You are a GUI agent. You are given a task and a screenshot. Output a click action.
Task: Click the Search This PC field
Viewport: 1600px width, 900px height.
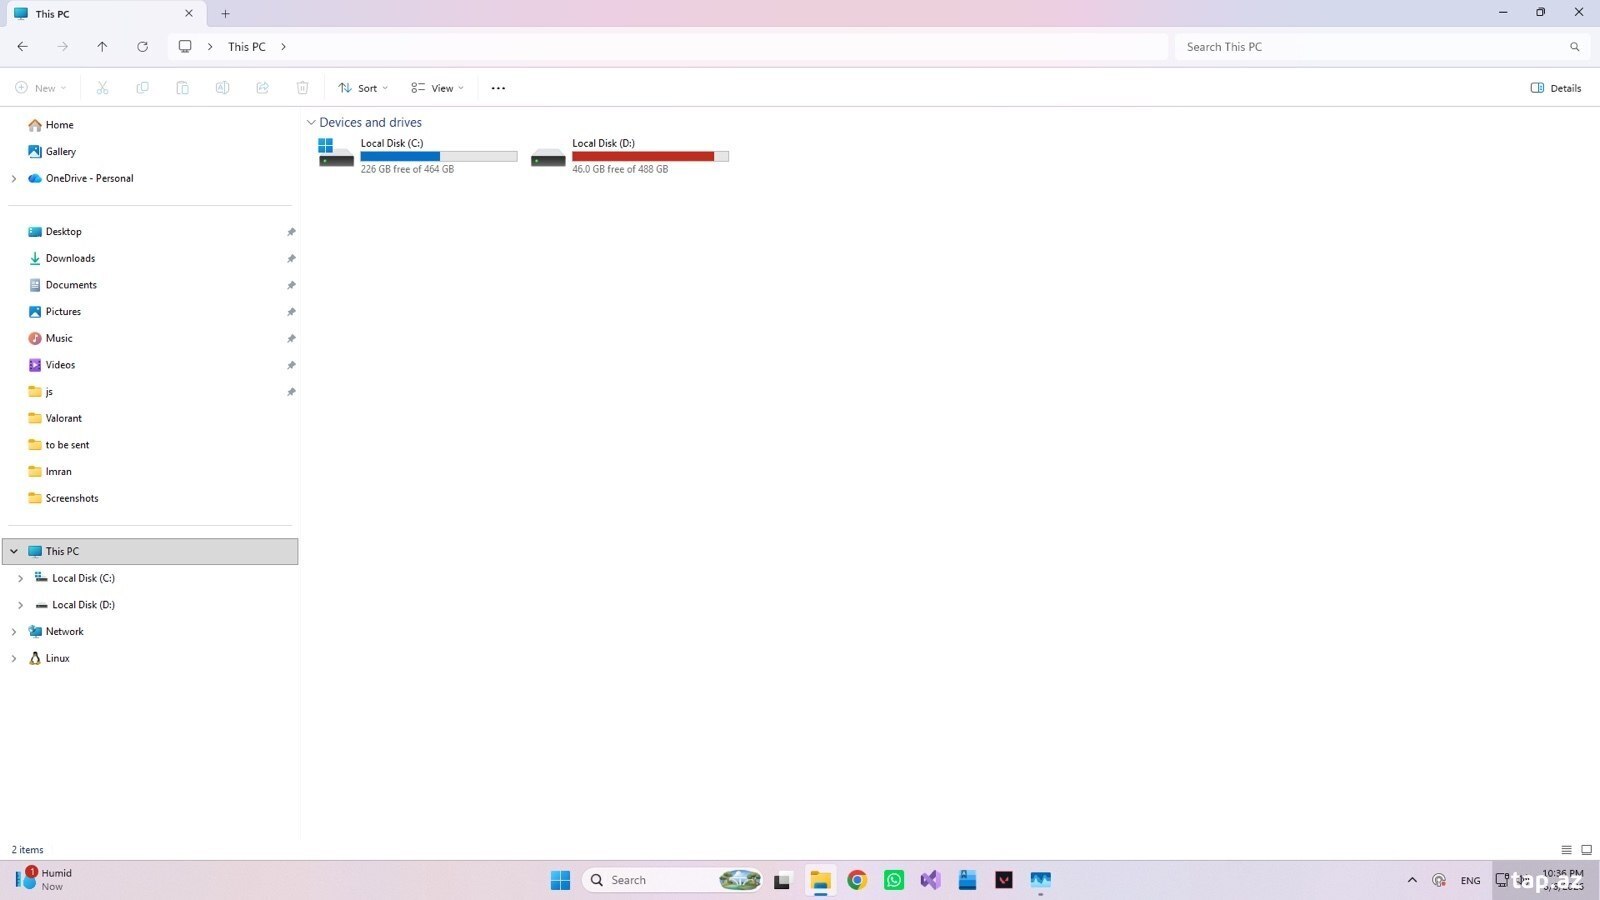pos(1382,47)
